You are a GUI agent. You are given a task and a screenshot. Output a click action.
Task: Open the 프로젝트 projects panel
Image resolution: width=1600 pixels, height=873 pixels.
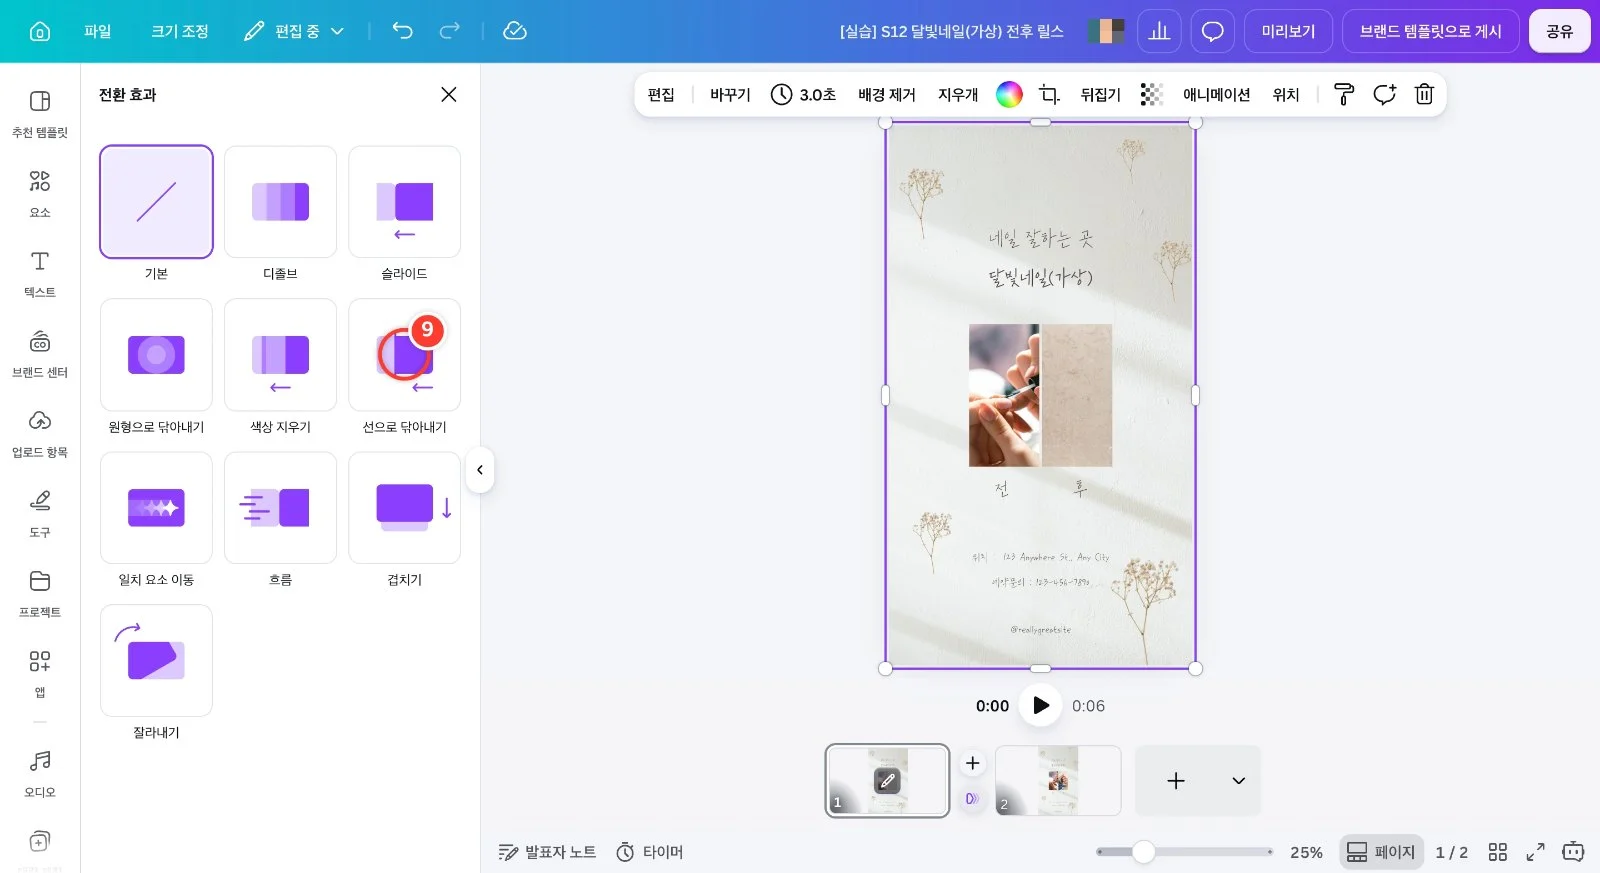pos(40,594)
